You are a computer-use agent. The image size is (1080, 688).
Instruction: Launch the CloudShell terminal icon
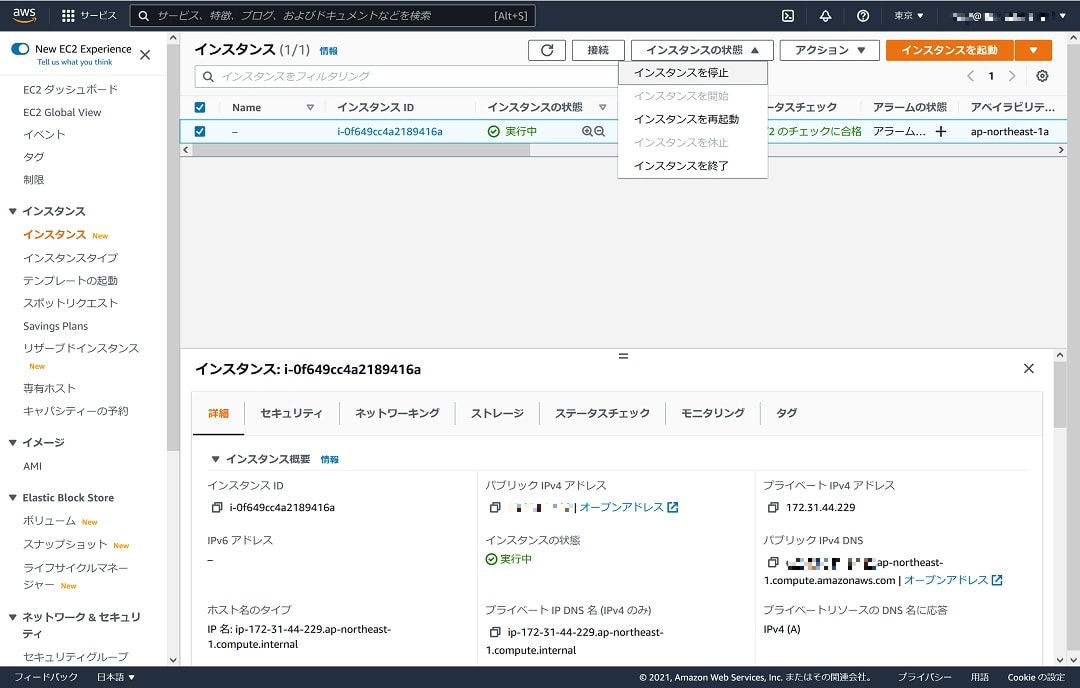[x=788, y=15]
